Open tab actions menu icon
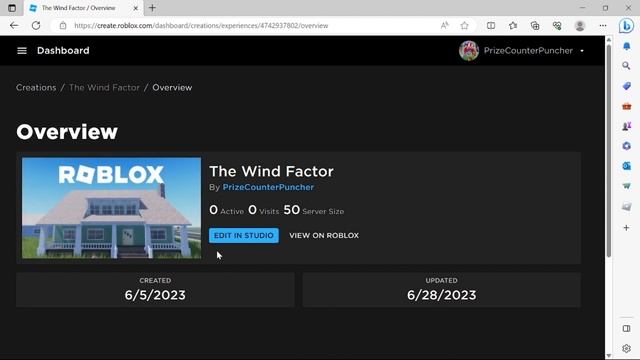This screenshot has height=360, width=640. click(12, 8)
